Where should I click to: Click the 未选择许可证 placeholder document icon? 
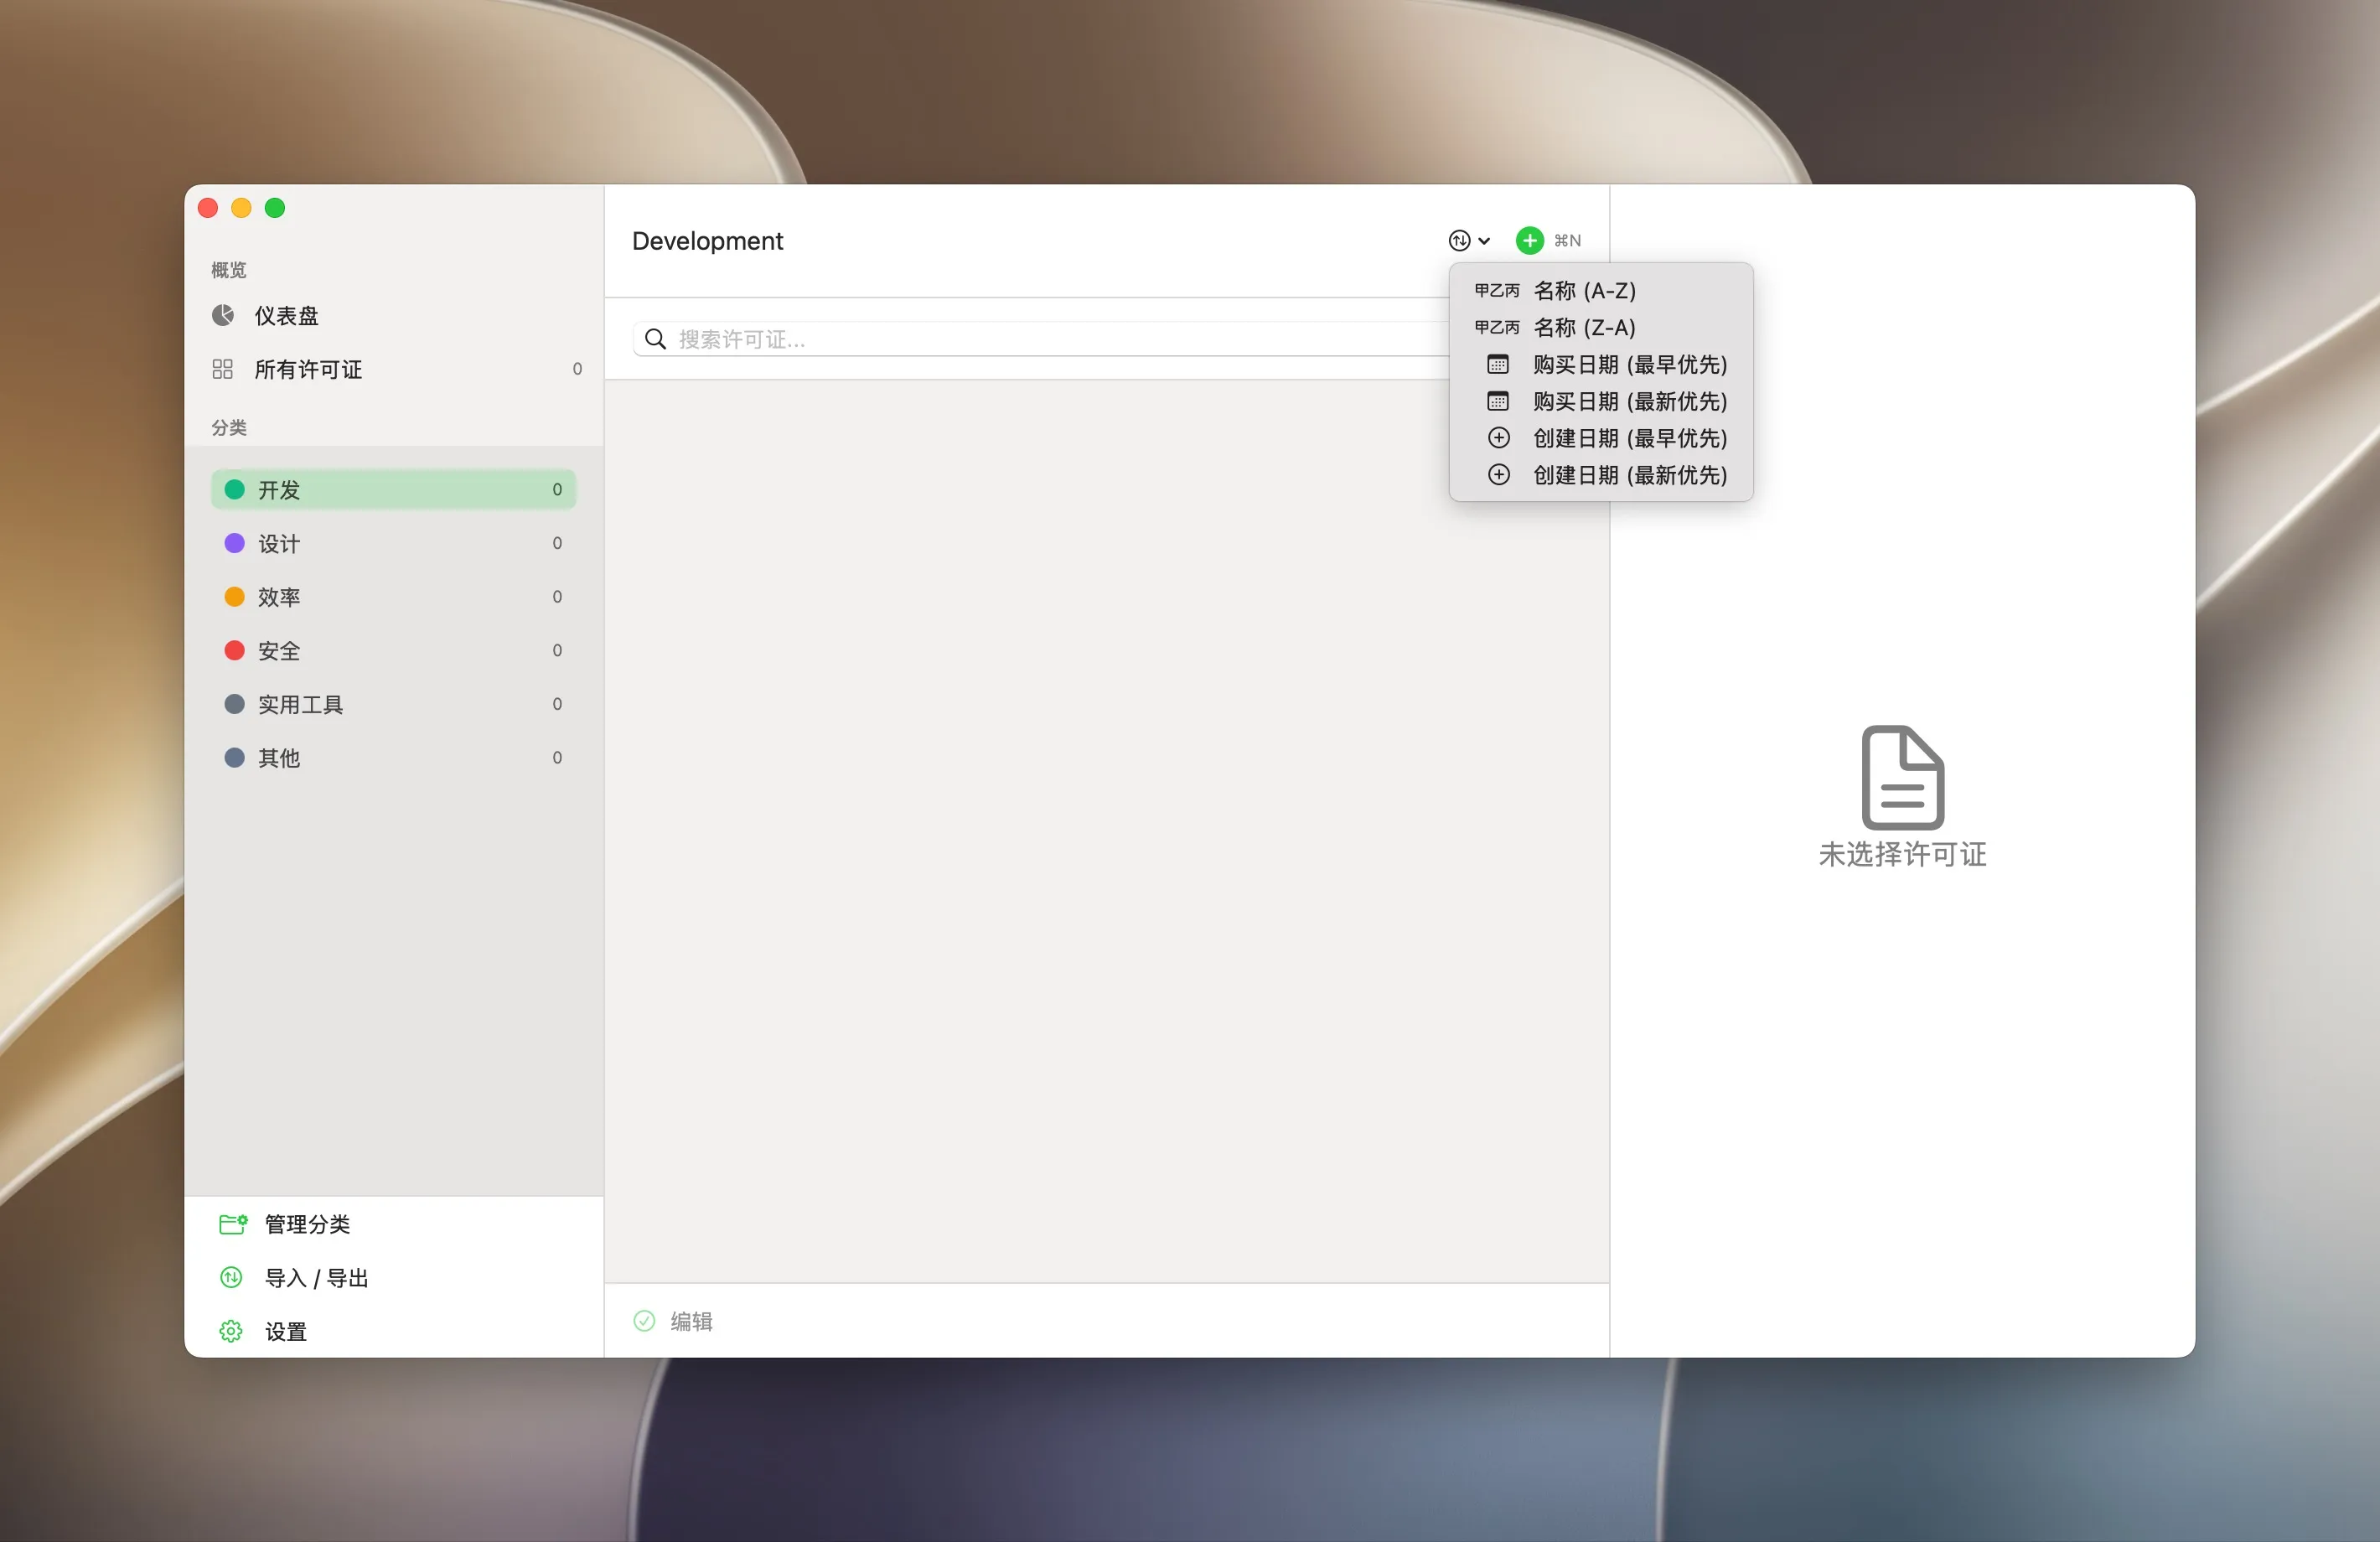coord(1902,777)
